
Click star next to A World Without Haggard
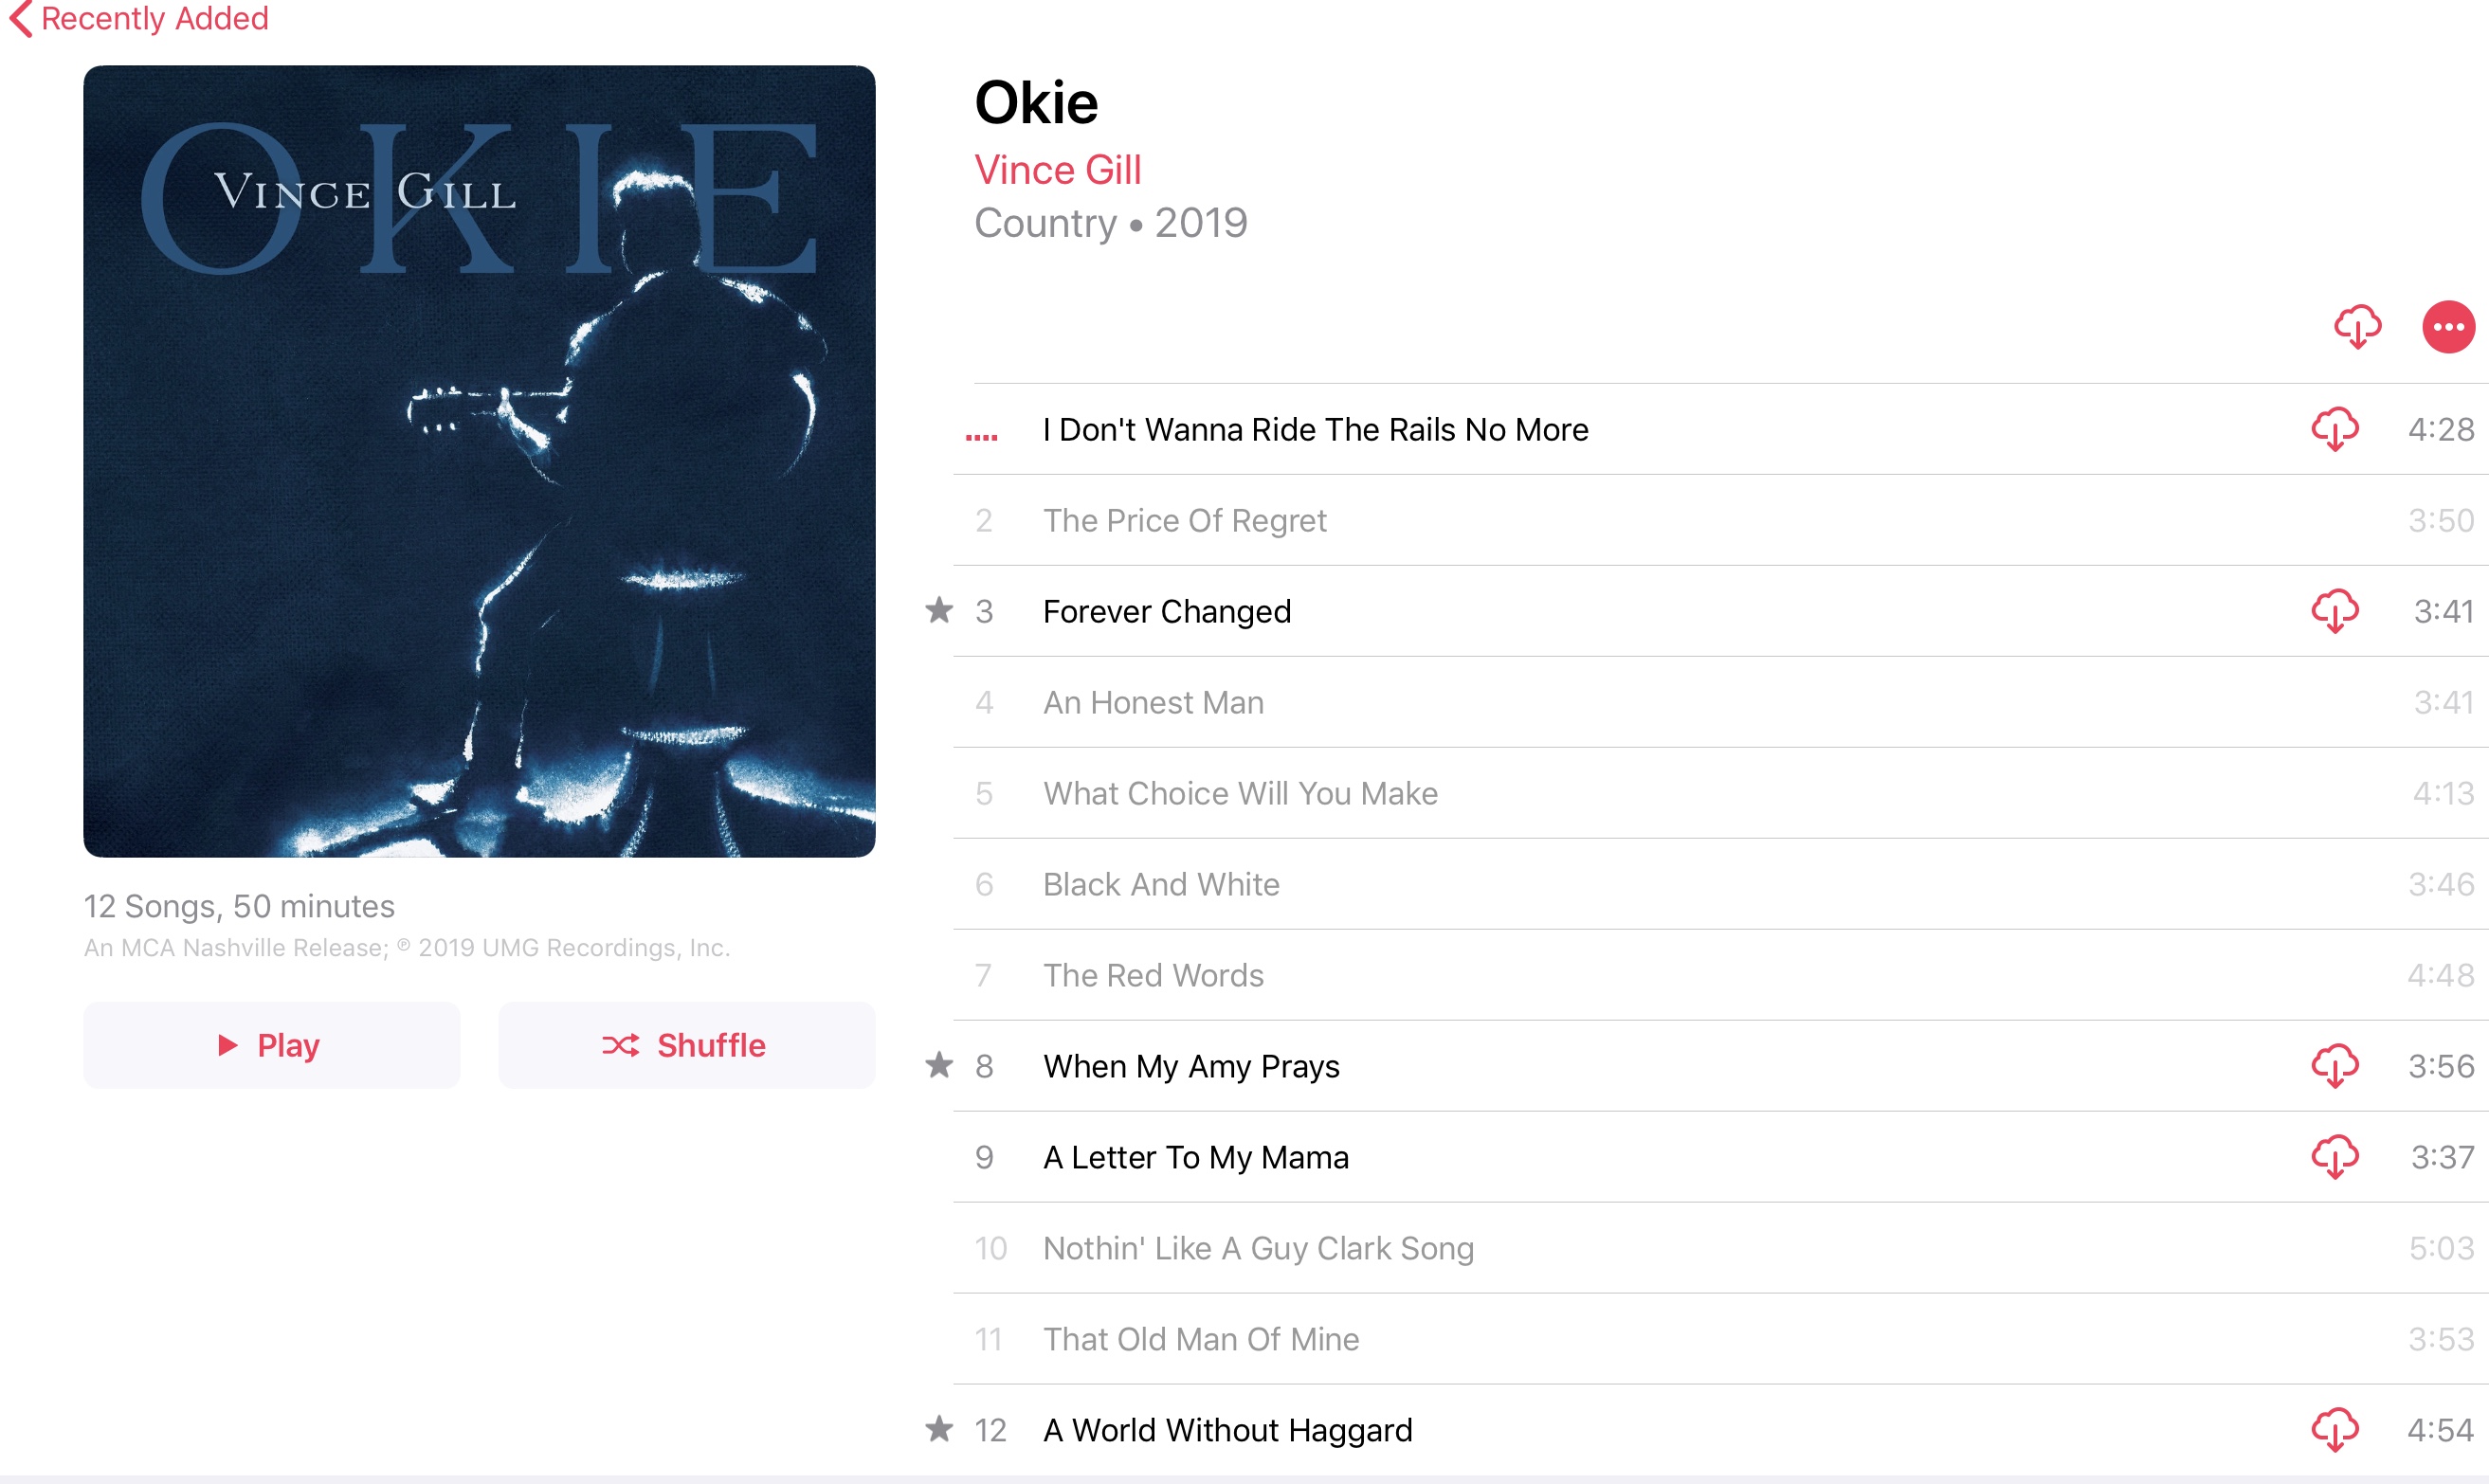(x=939, y=1429)
